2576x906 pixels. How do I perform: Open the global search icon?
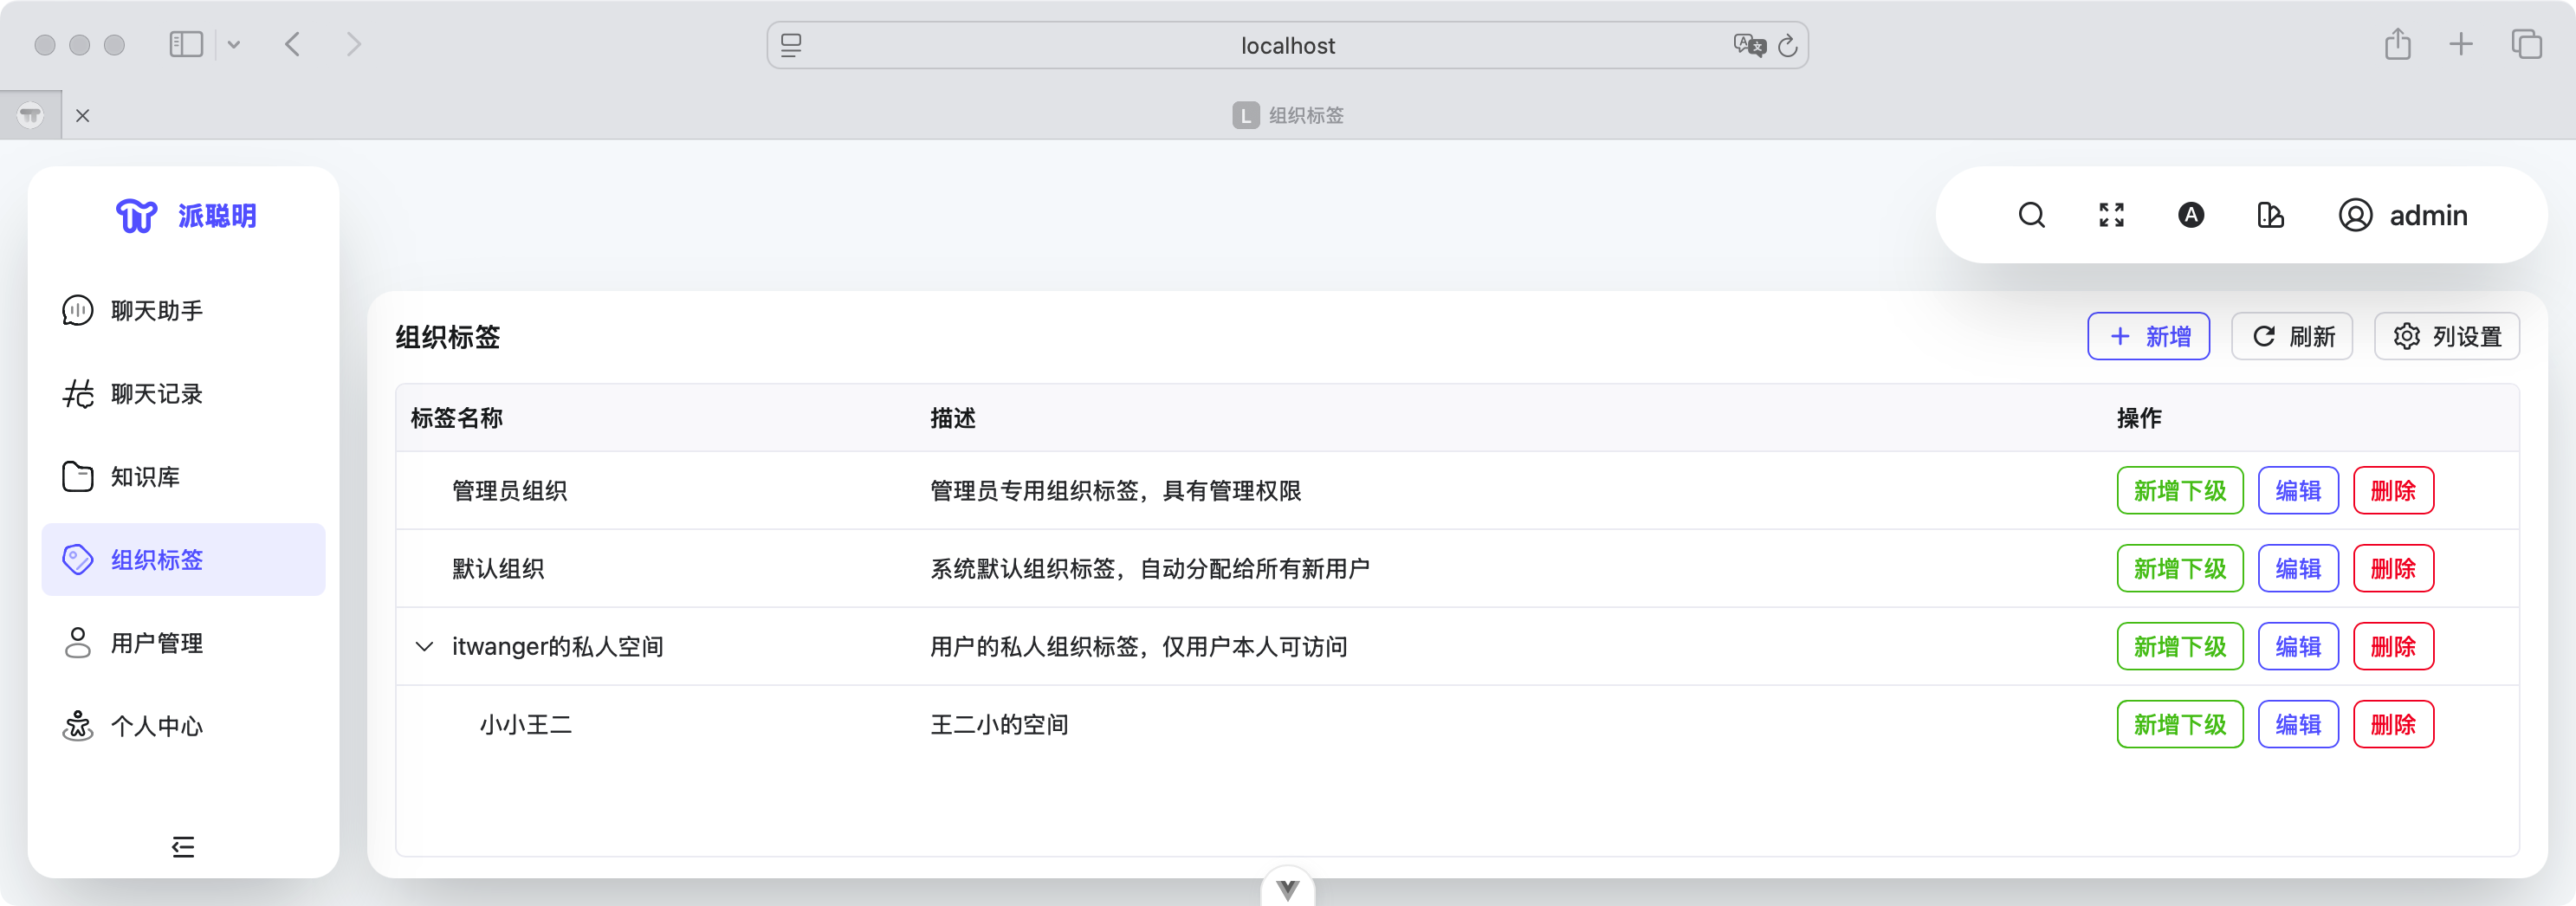(x=2032, y=215)
